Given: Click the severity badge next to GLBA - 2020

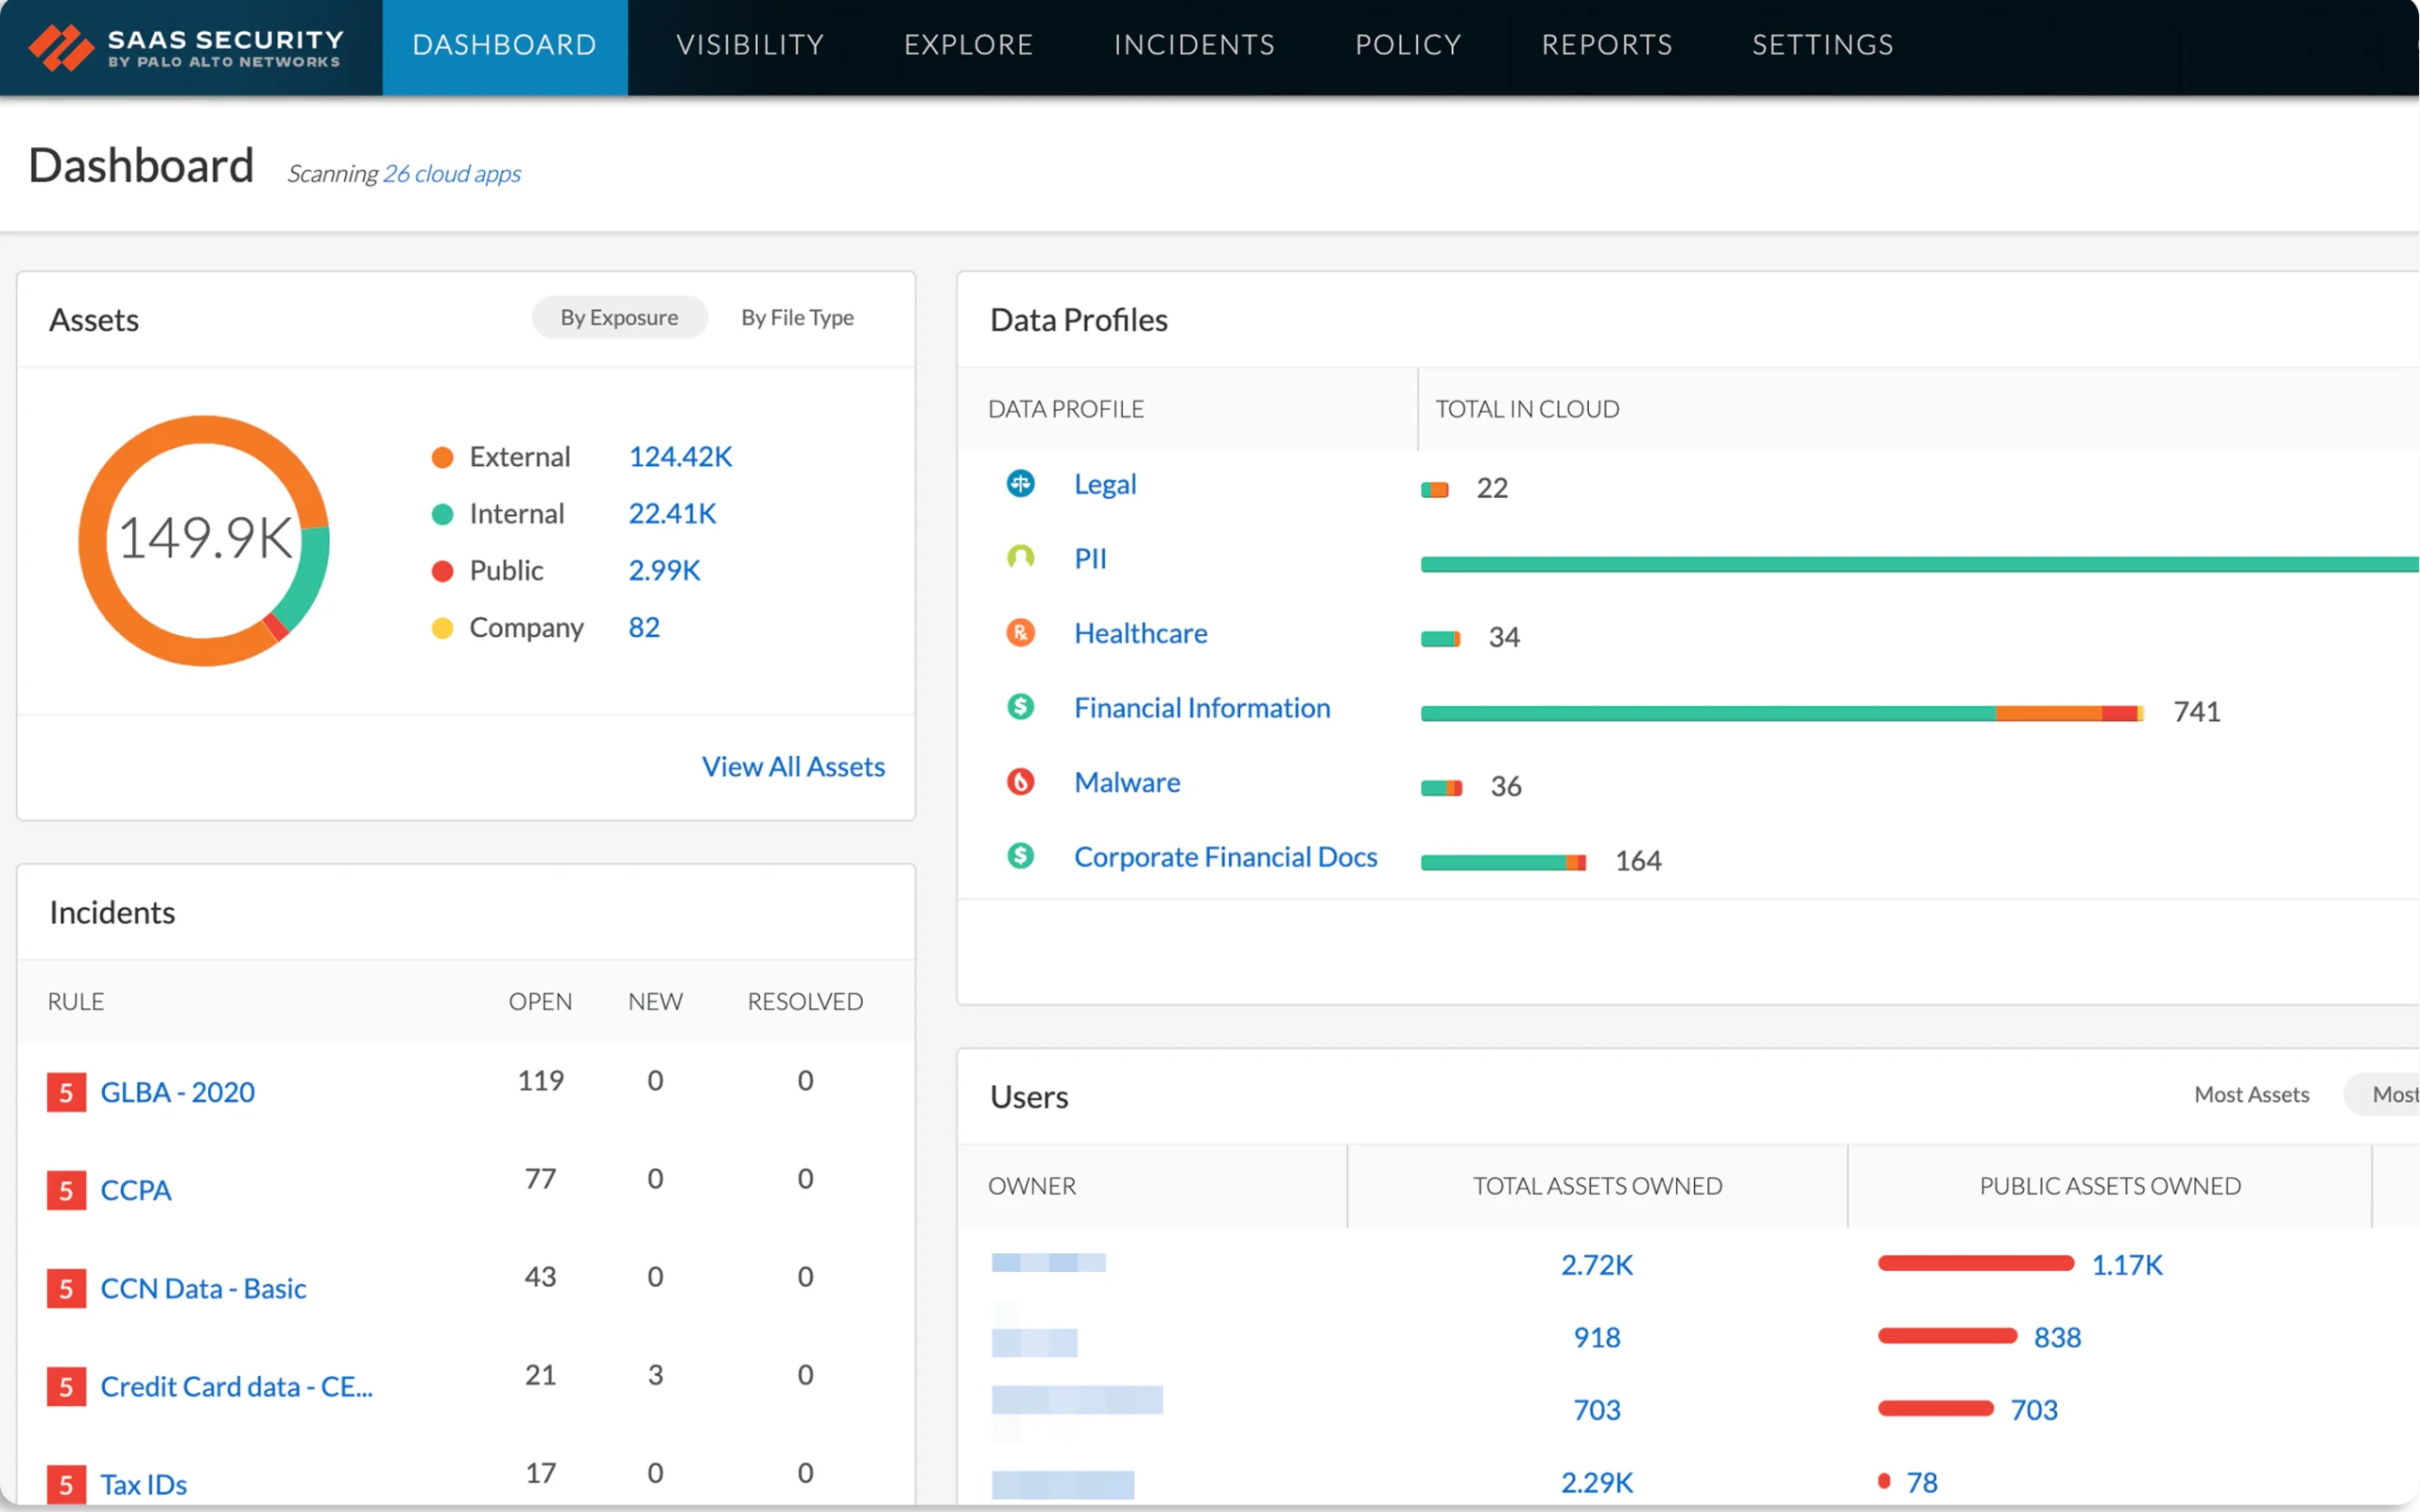Looking at the screenshot, I should [66, 1092].
